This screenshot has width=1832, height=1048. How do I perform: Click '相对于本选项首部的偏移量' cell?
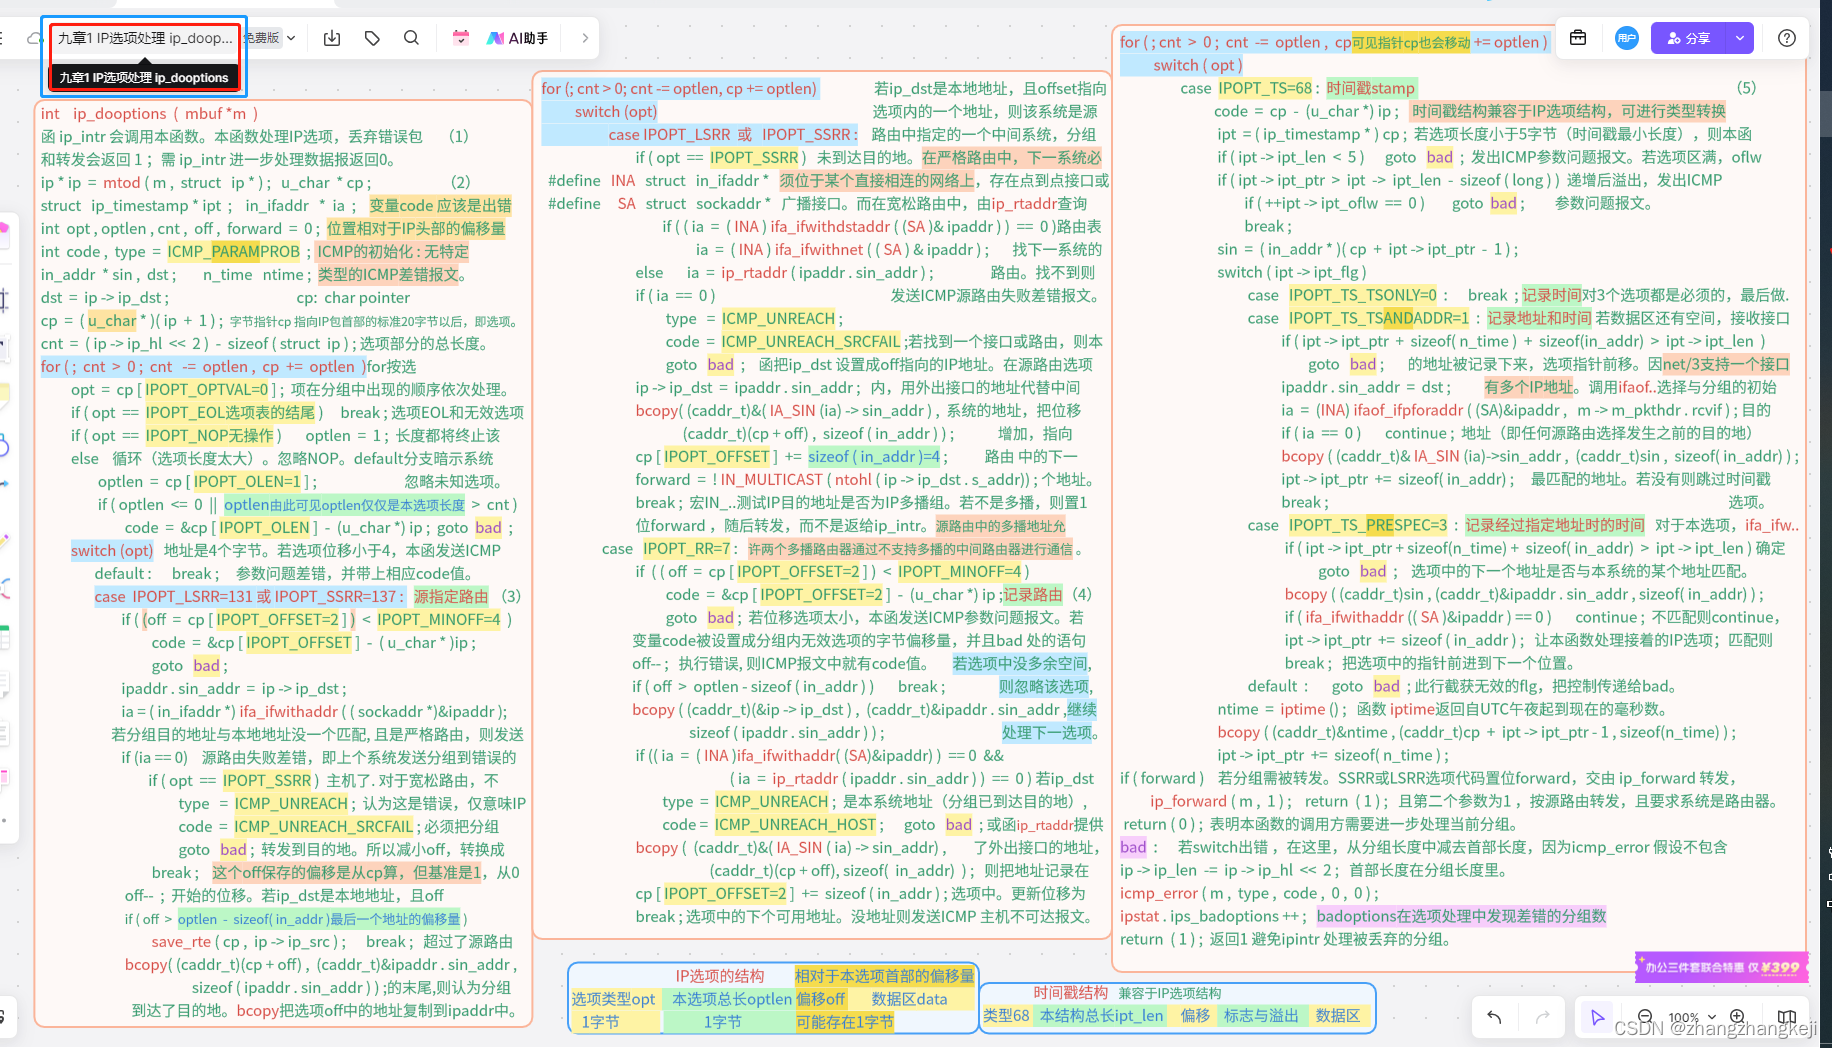(884, 976)
